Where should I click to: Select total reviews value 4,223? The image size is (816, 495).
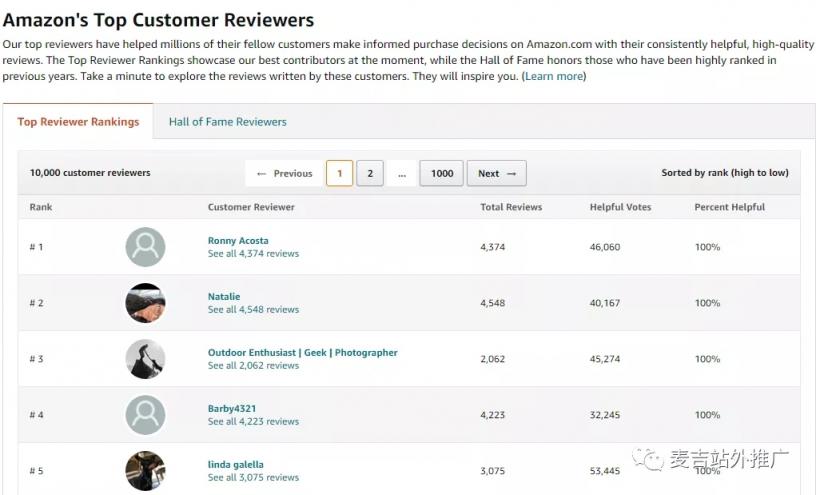pos(492,415)
